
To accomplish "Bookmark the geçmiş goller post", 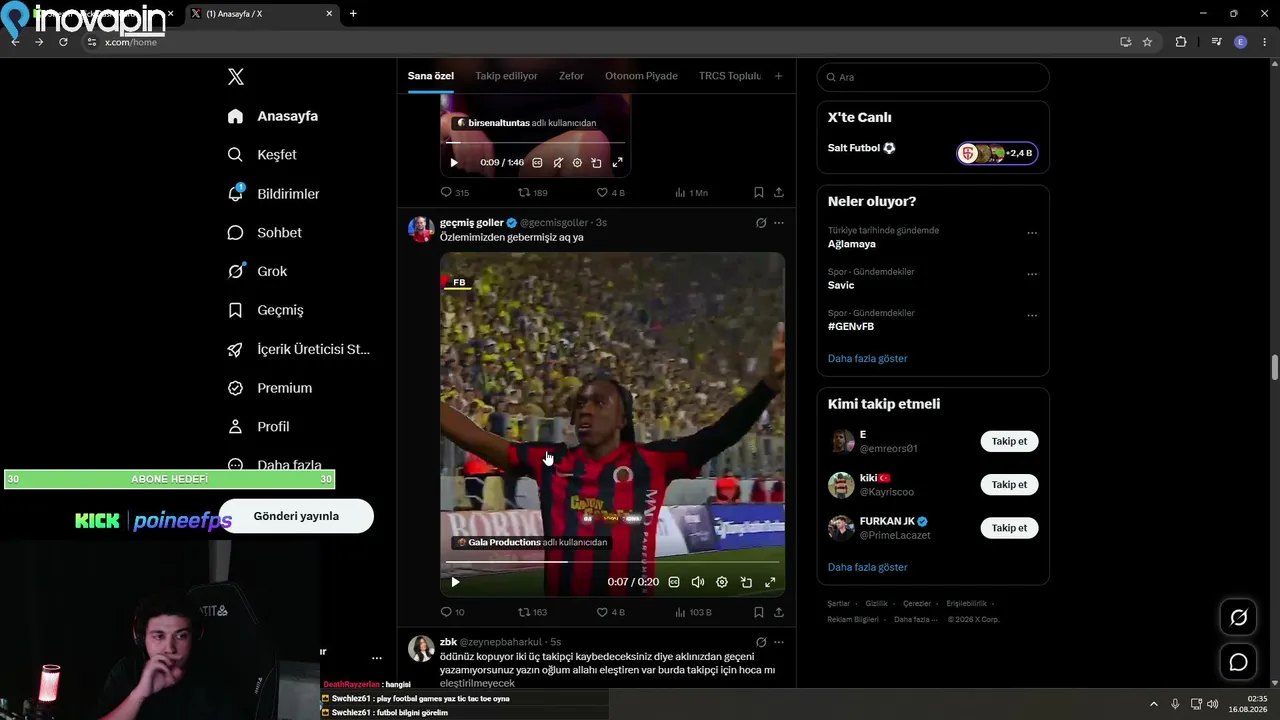I will pos(759,612).
